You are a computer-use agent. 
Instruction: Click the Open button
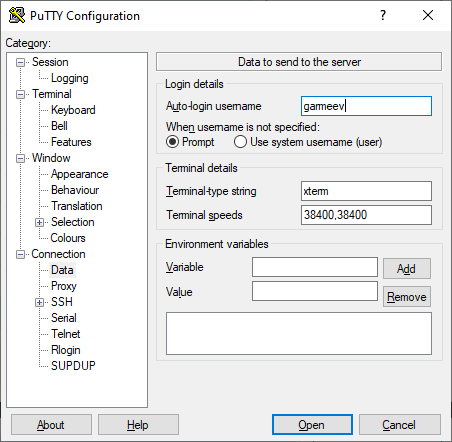312,425
